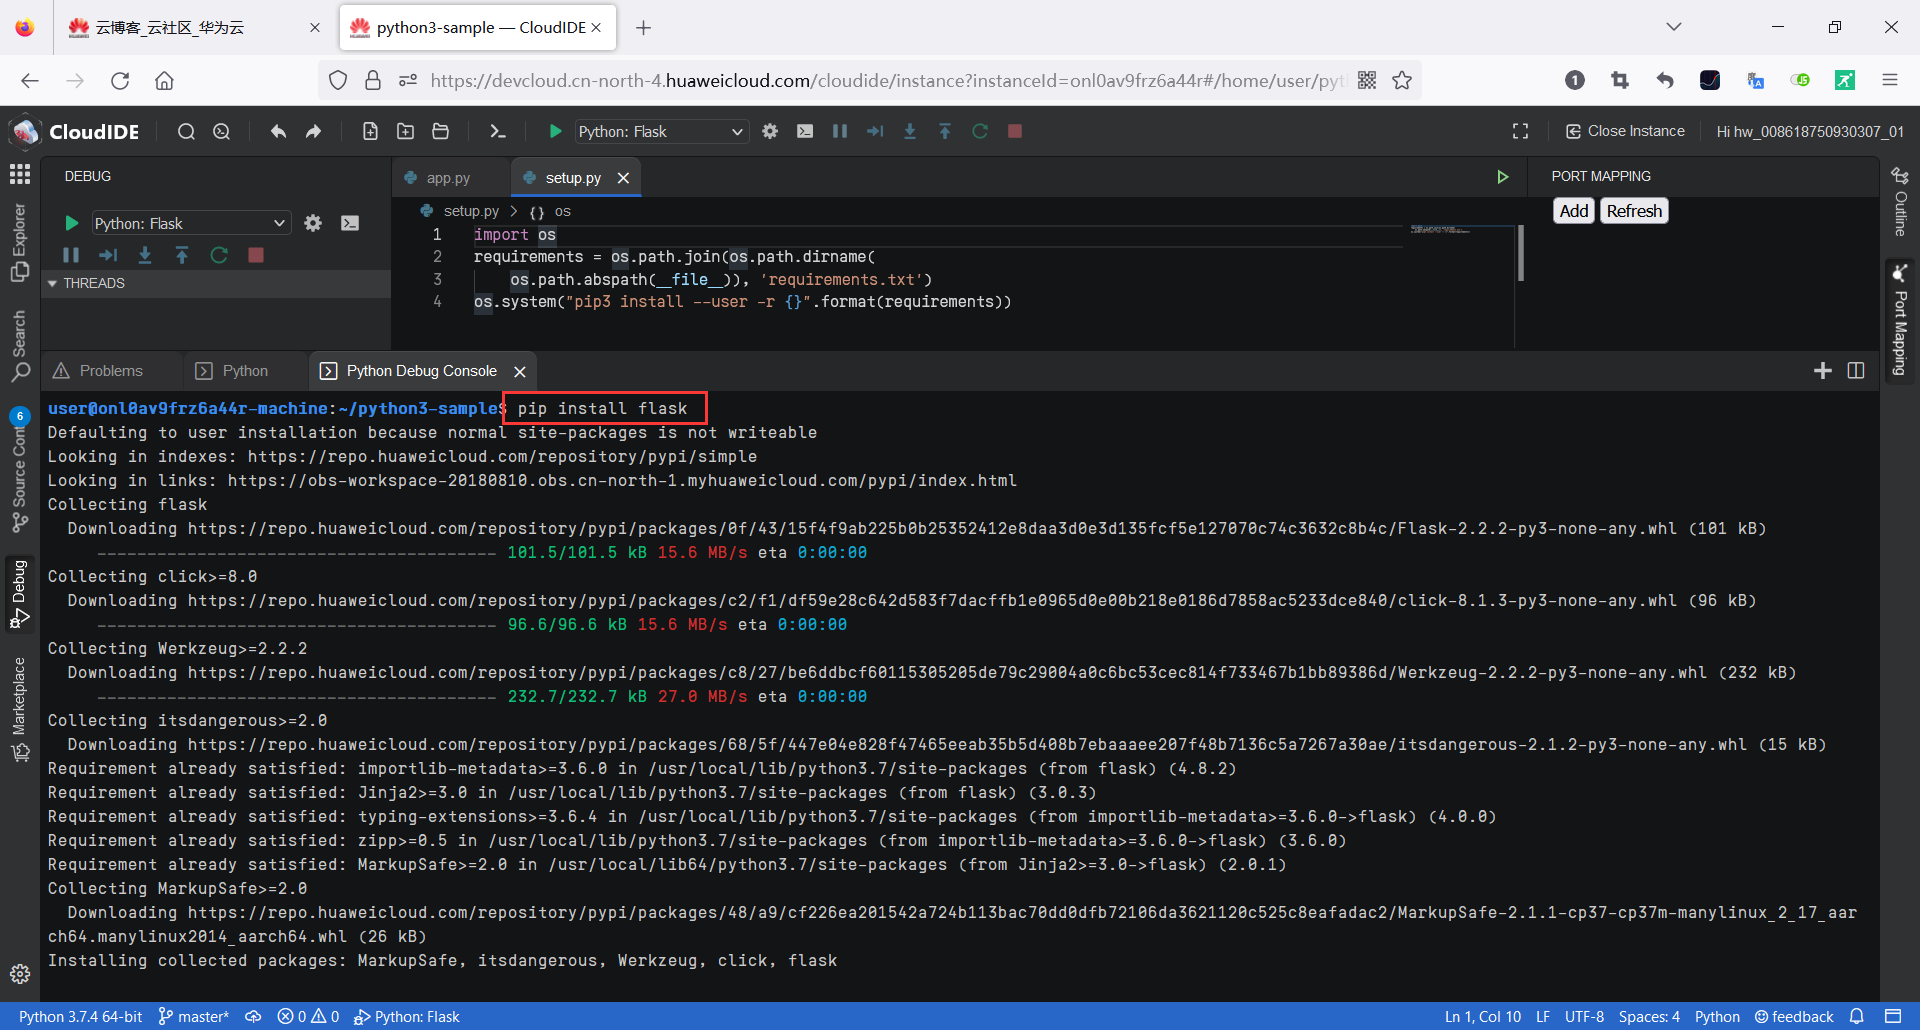The height and width of the screenshot is (1030, 1920).
Task: Restart from the Debug panel controls
Action: point(219,255)
